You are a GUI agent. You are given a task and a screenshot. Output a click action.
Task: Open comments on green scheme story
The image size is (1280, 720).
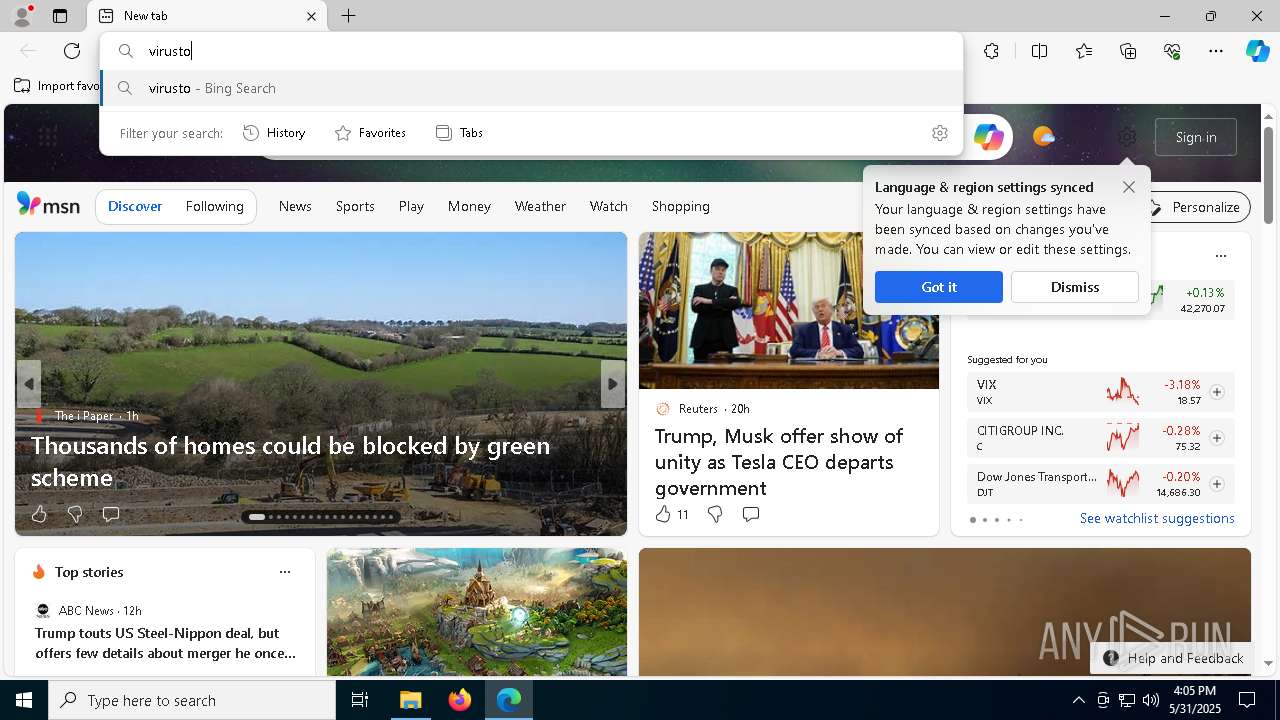111,514
